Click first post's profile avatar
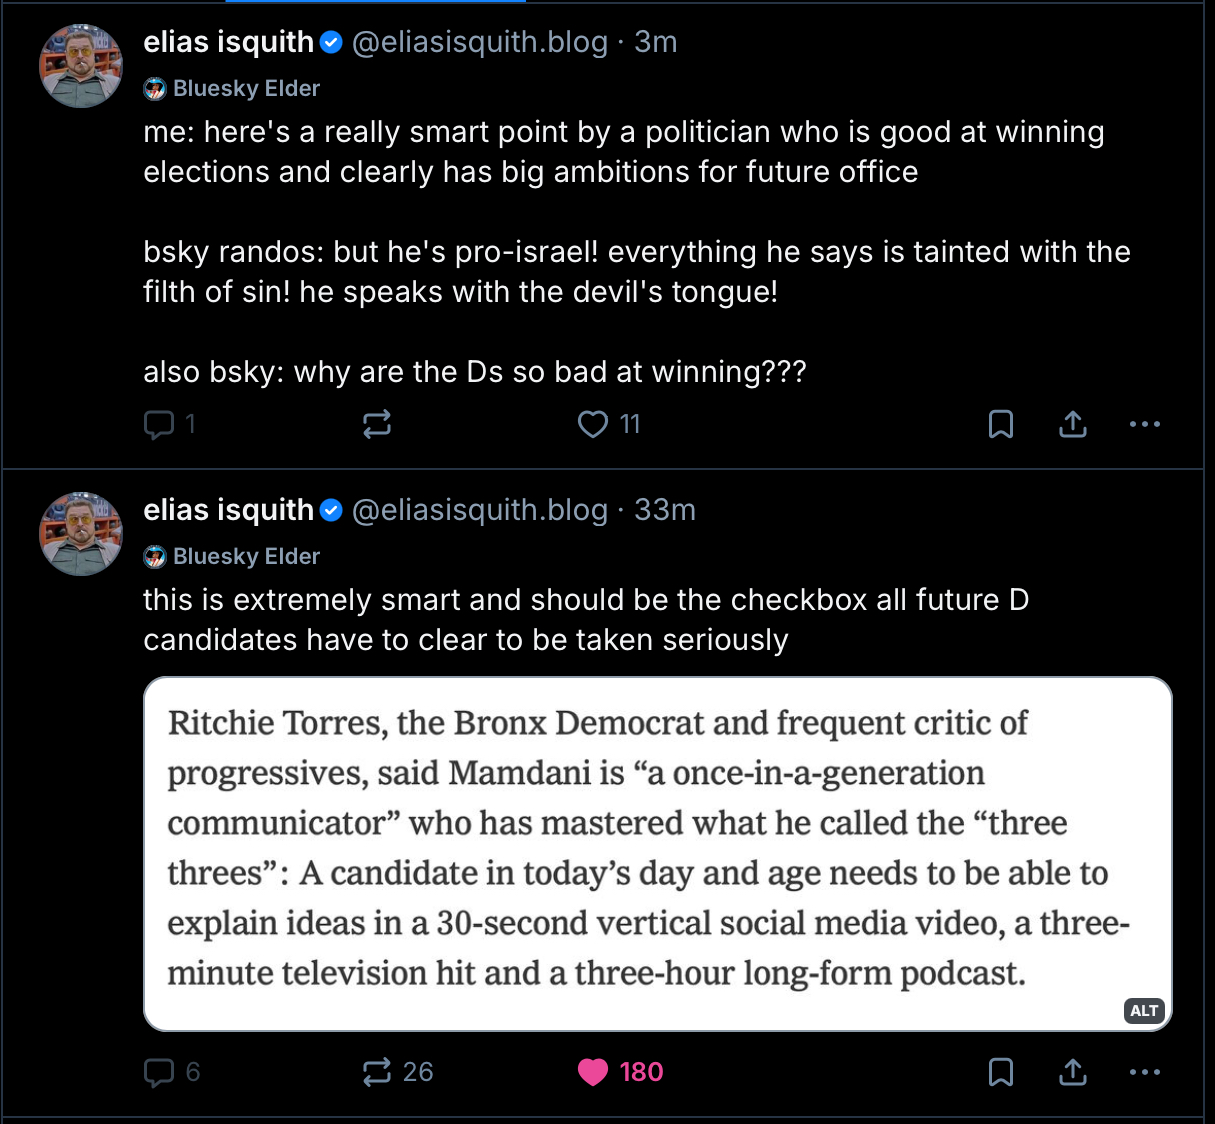1215x1124 pixels. [x=81, y=66]
